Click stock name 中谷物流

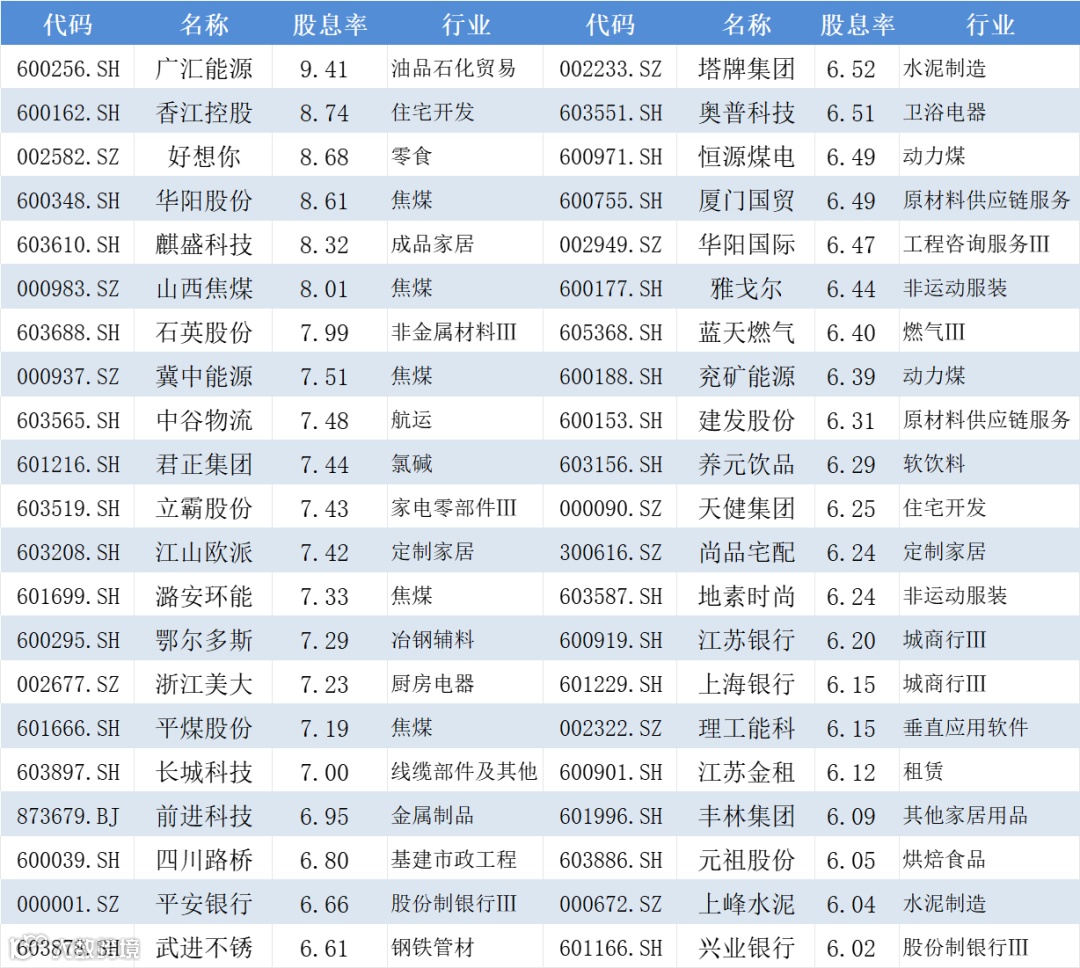click(204, 420)
